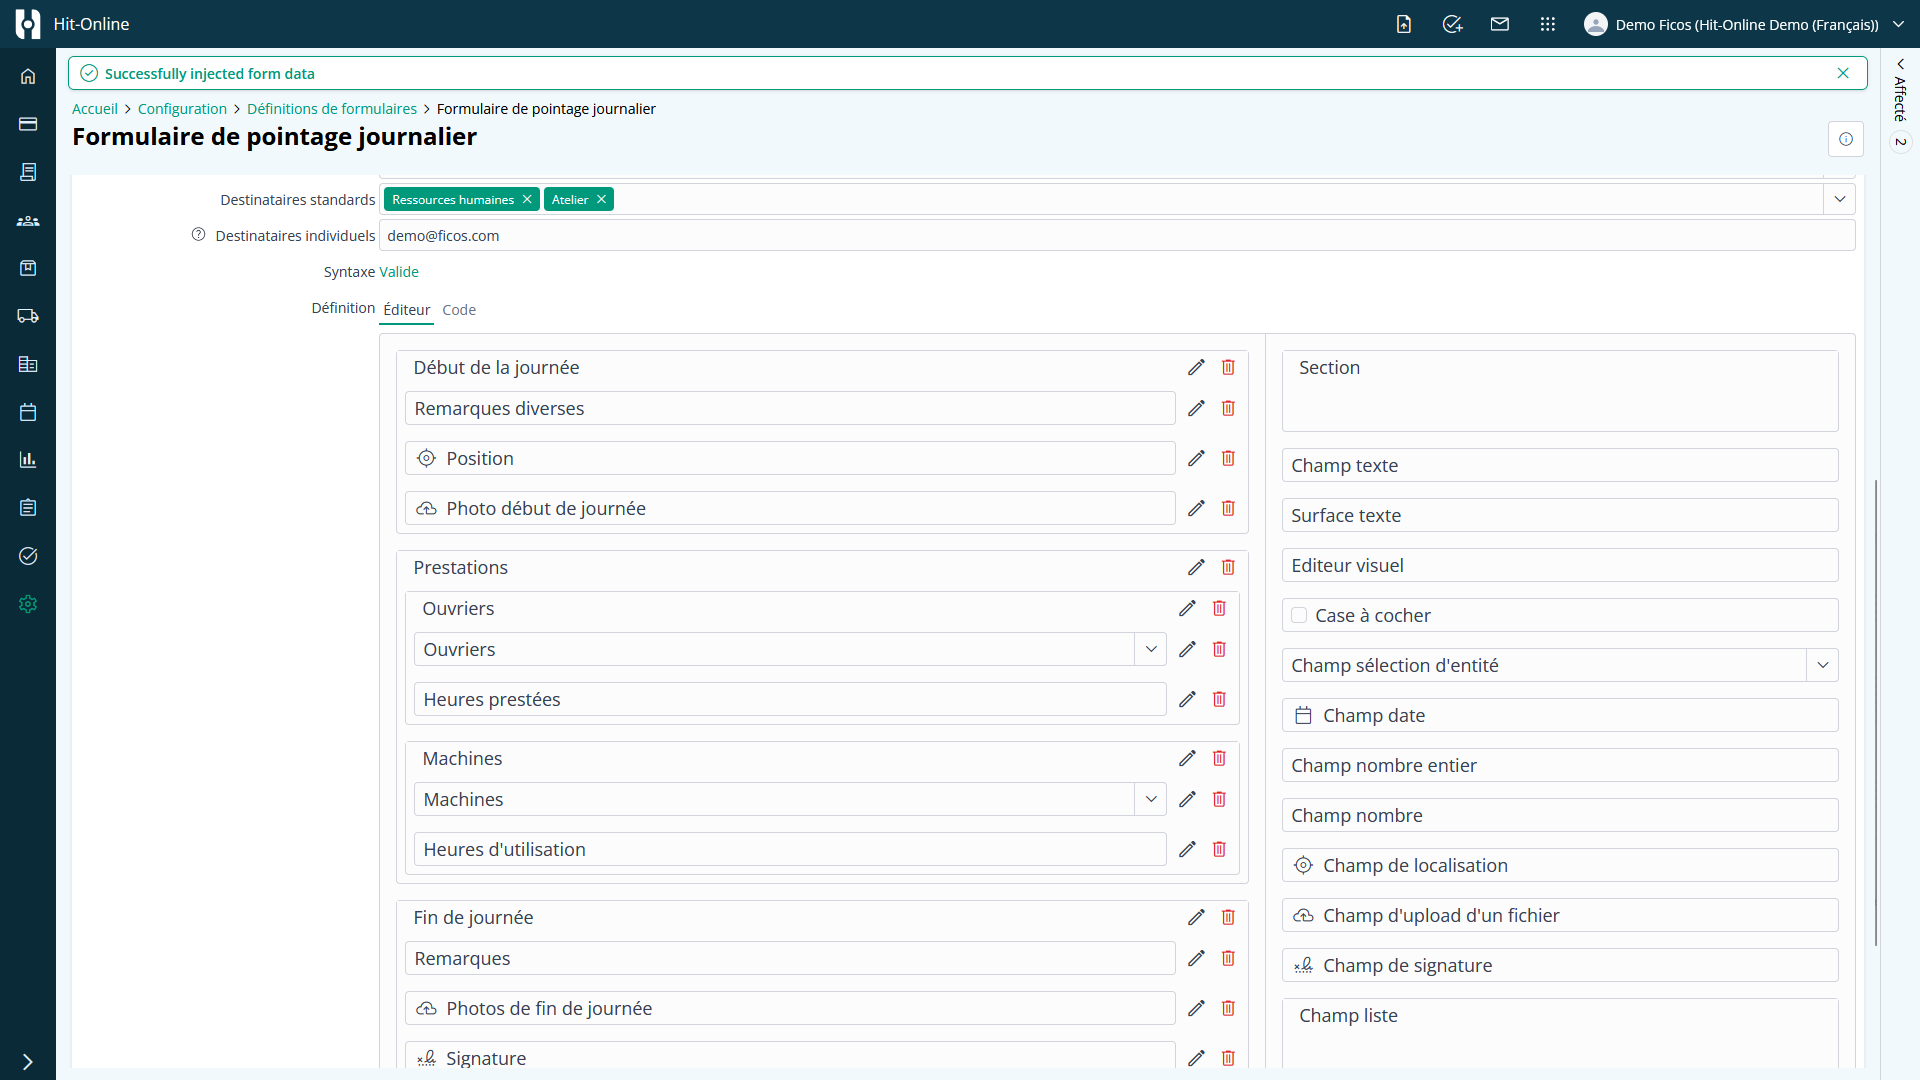Select the Champ de localisation component
The height and width of the screenshot is (1080, 1920).
[1560, 866]
